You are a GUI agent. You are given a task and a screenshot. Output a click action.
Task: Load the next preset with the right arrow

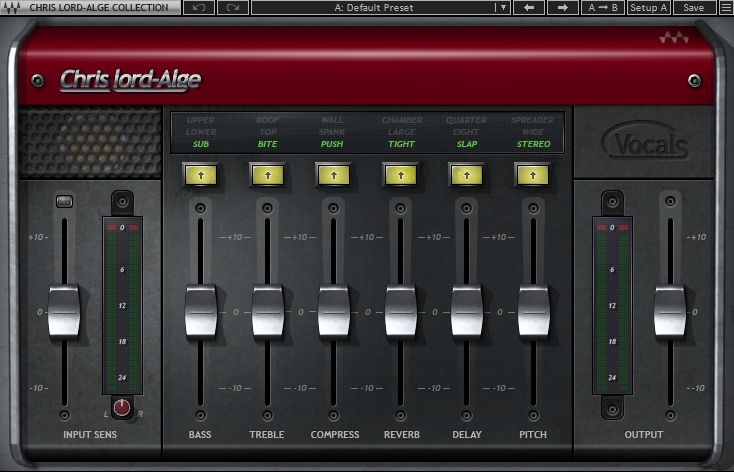click(562, 8)
